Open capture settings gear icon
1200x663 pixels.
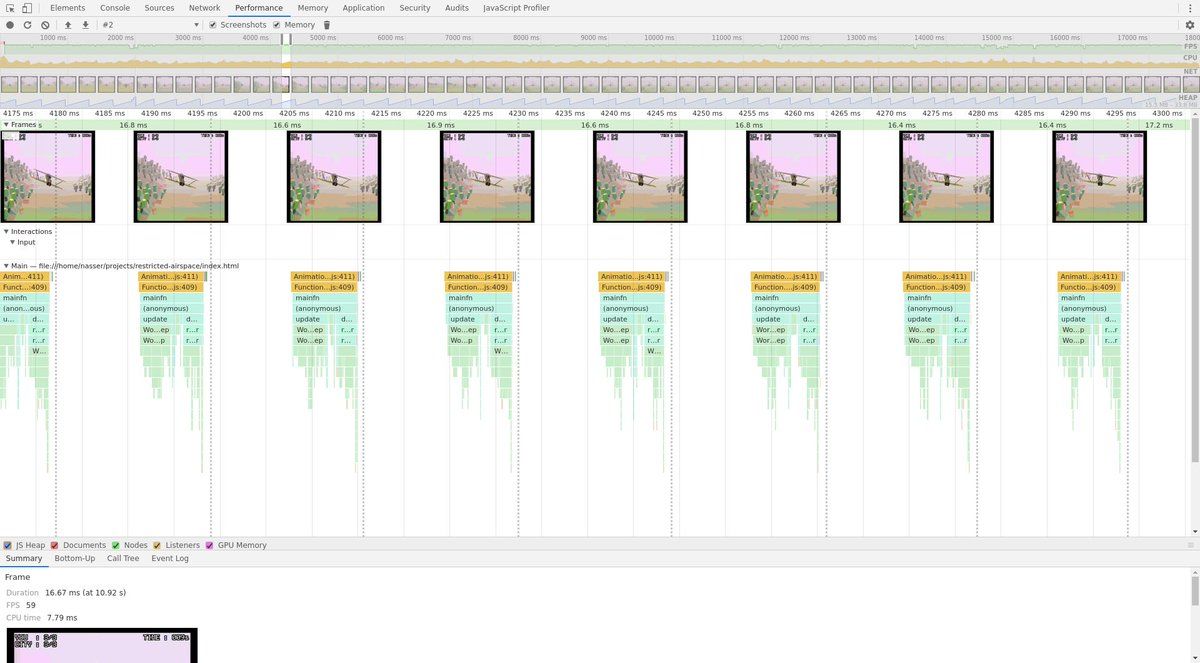click(x=1190, y=25)
